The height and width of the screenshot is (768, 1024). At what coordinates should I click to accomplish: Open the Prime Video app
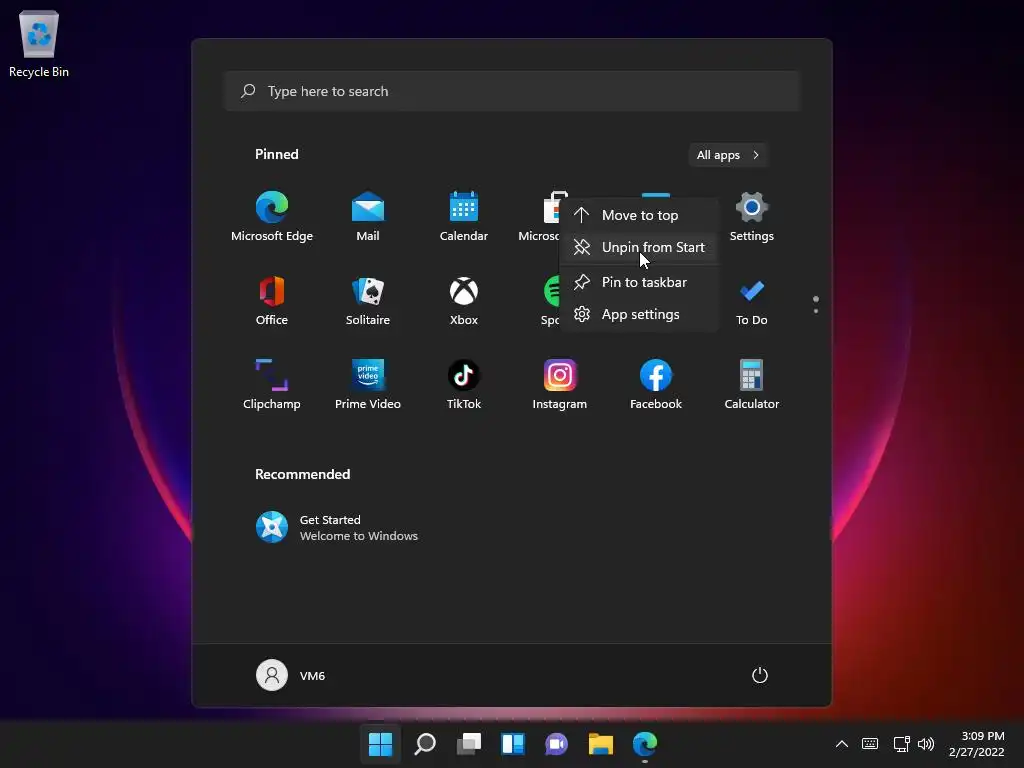click(x=368, y=385)
